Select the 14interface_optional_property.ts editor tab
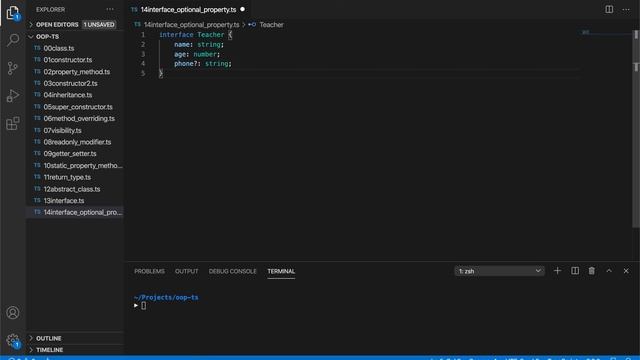640x360 pixels. click(189, 9)
